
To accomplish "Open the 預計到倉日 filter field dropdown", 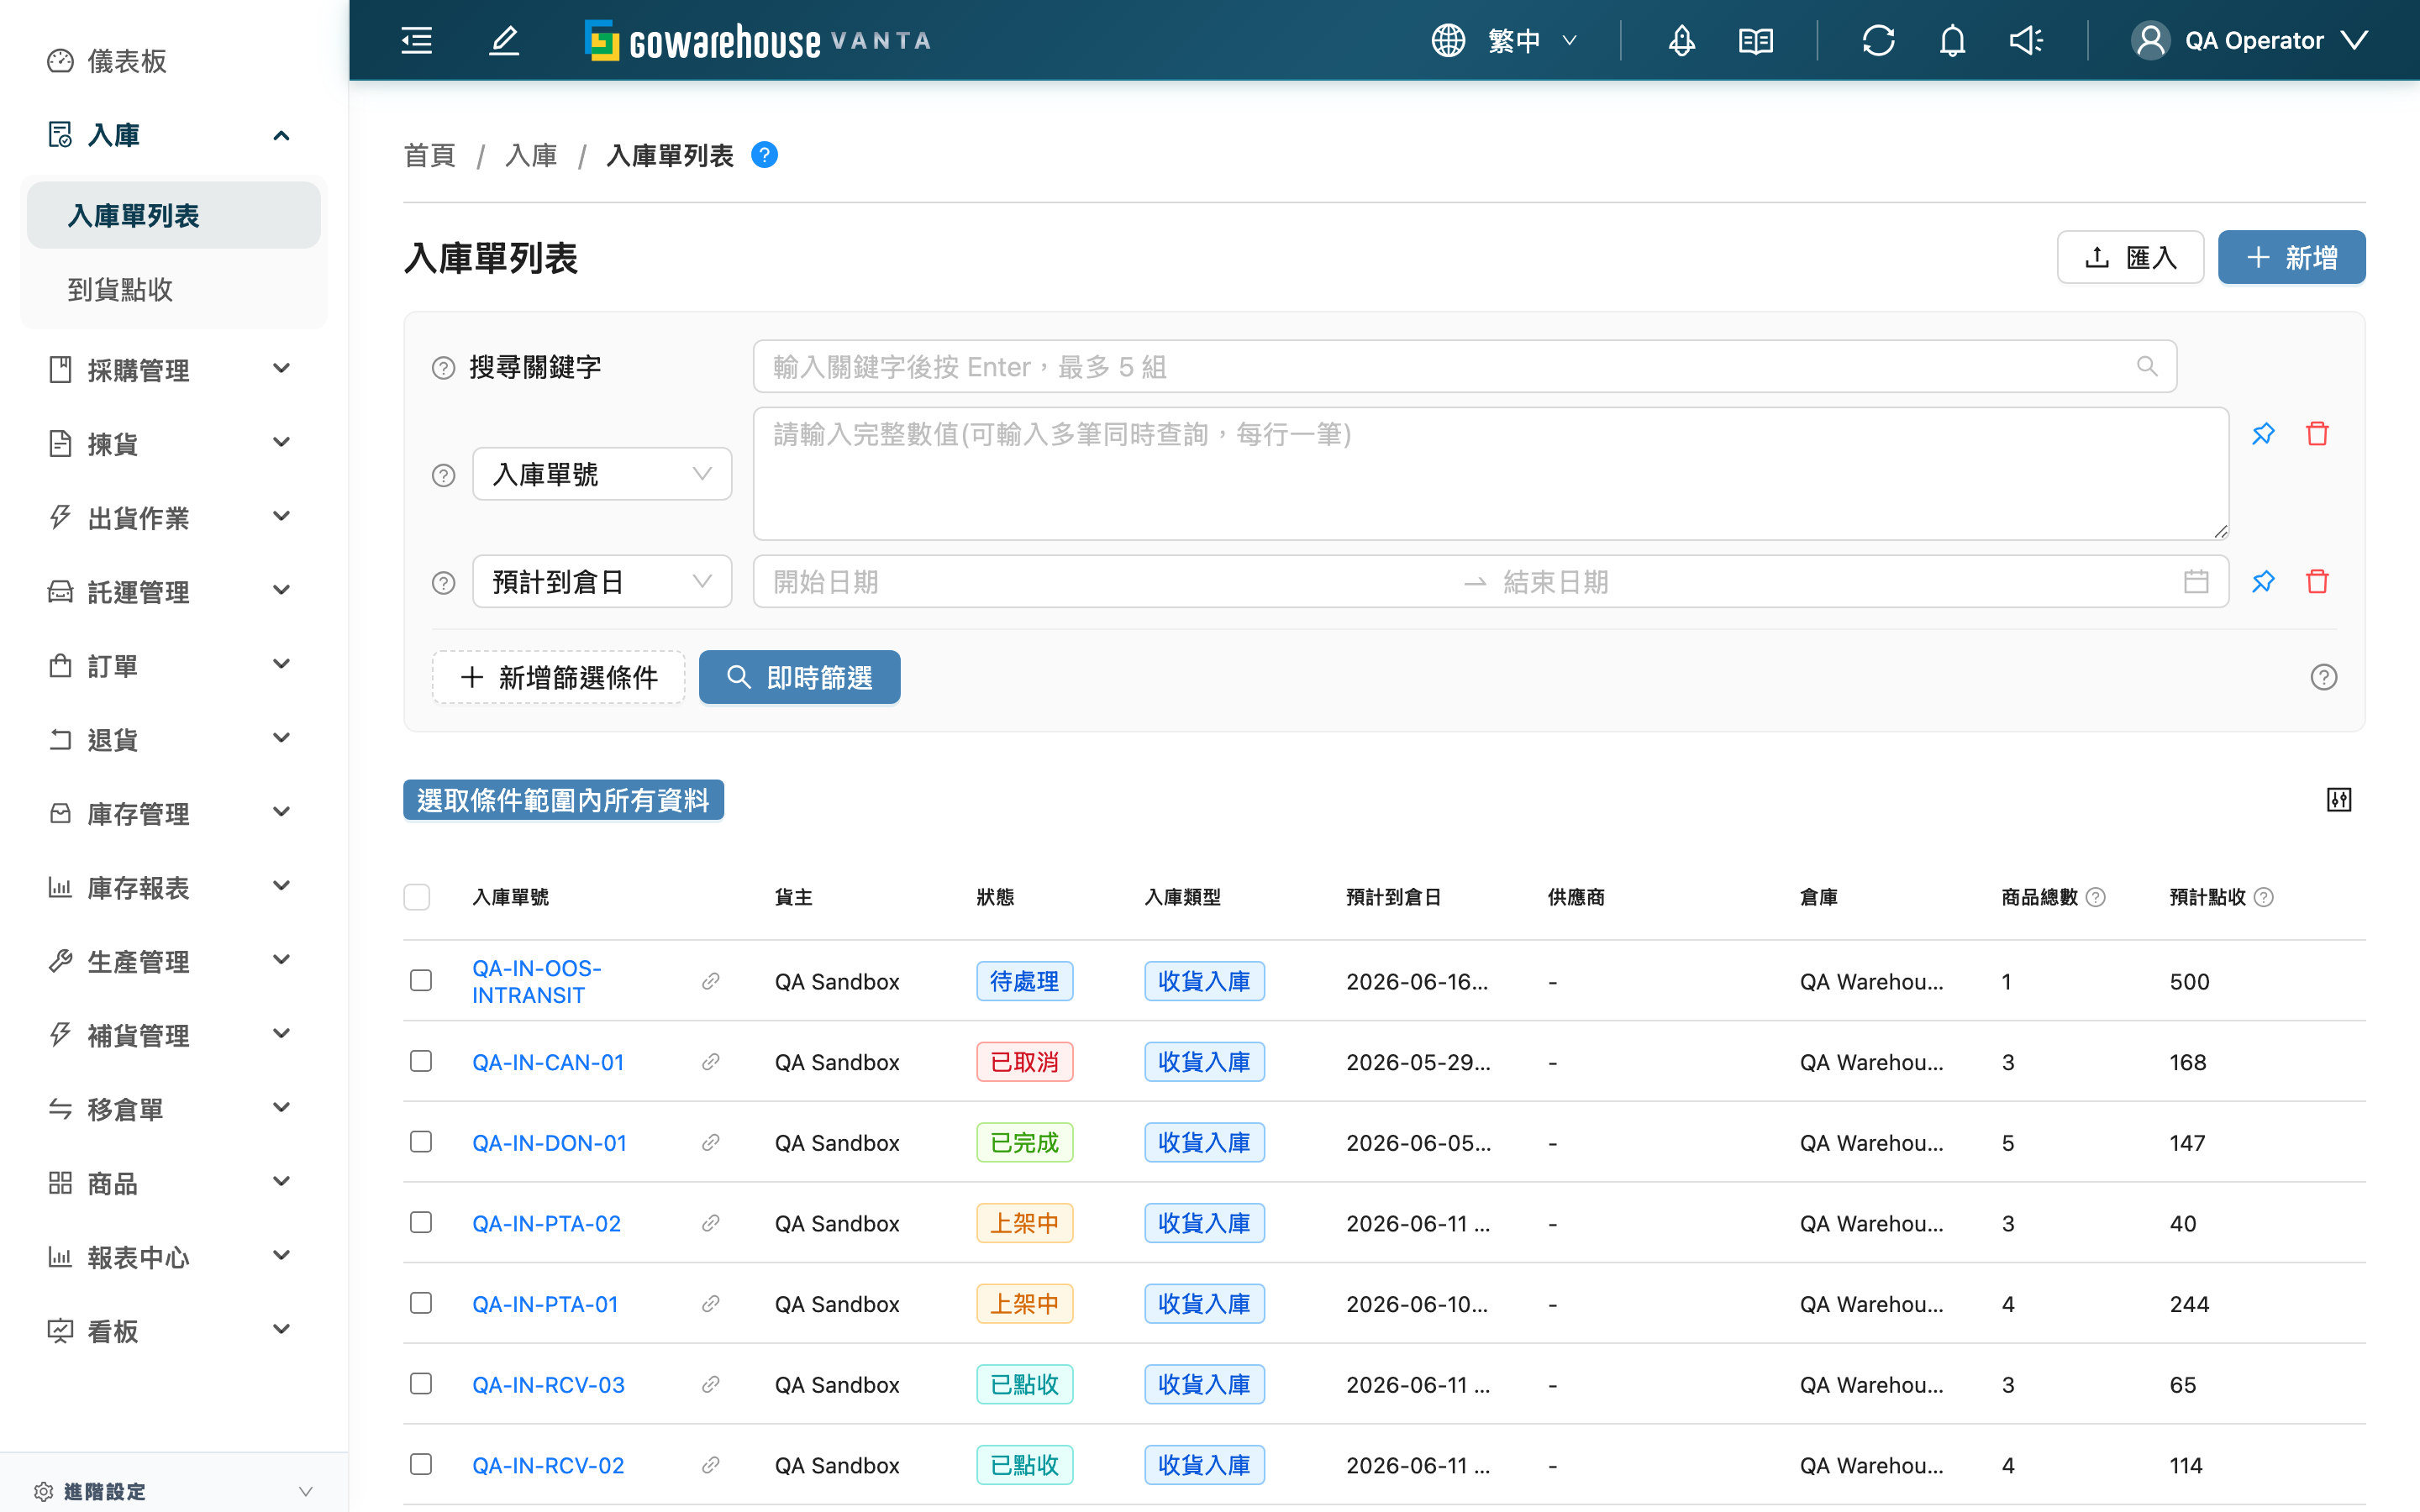I will point(602,581).
